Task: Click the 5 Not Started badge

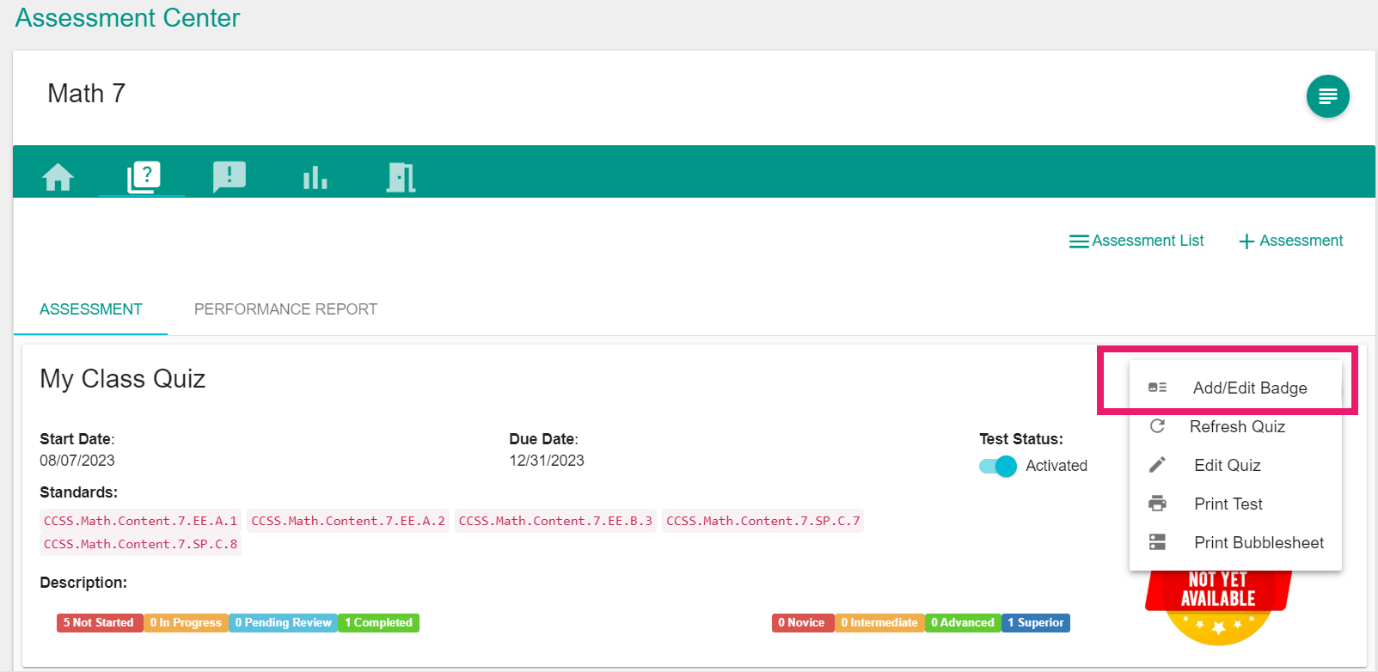Action: click(x=100, y=623)
